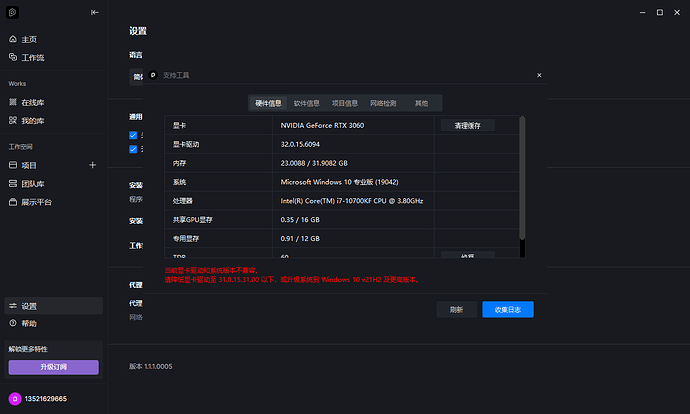The height and width of the screenshot is (414, 690).
Task: Click 收集日志 collect logs button
Action: [x=508, y=309]
